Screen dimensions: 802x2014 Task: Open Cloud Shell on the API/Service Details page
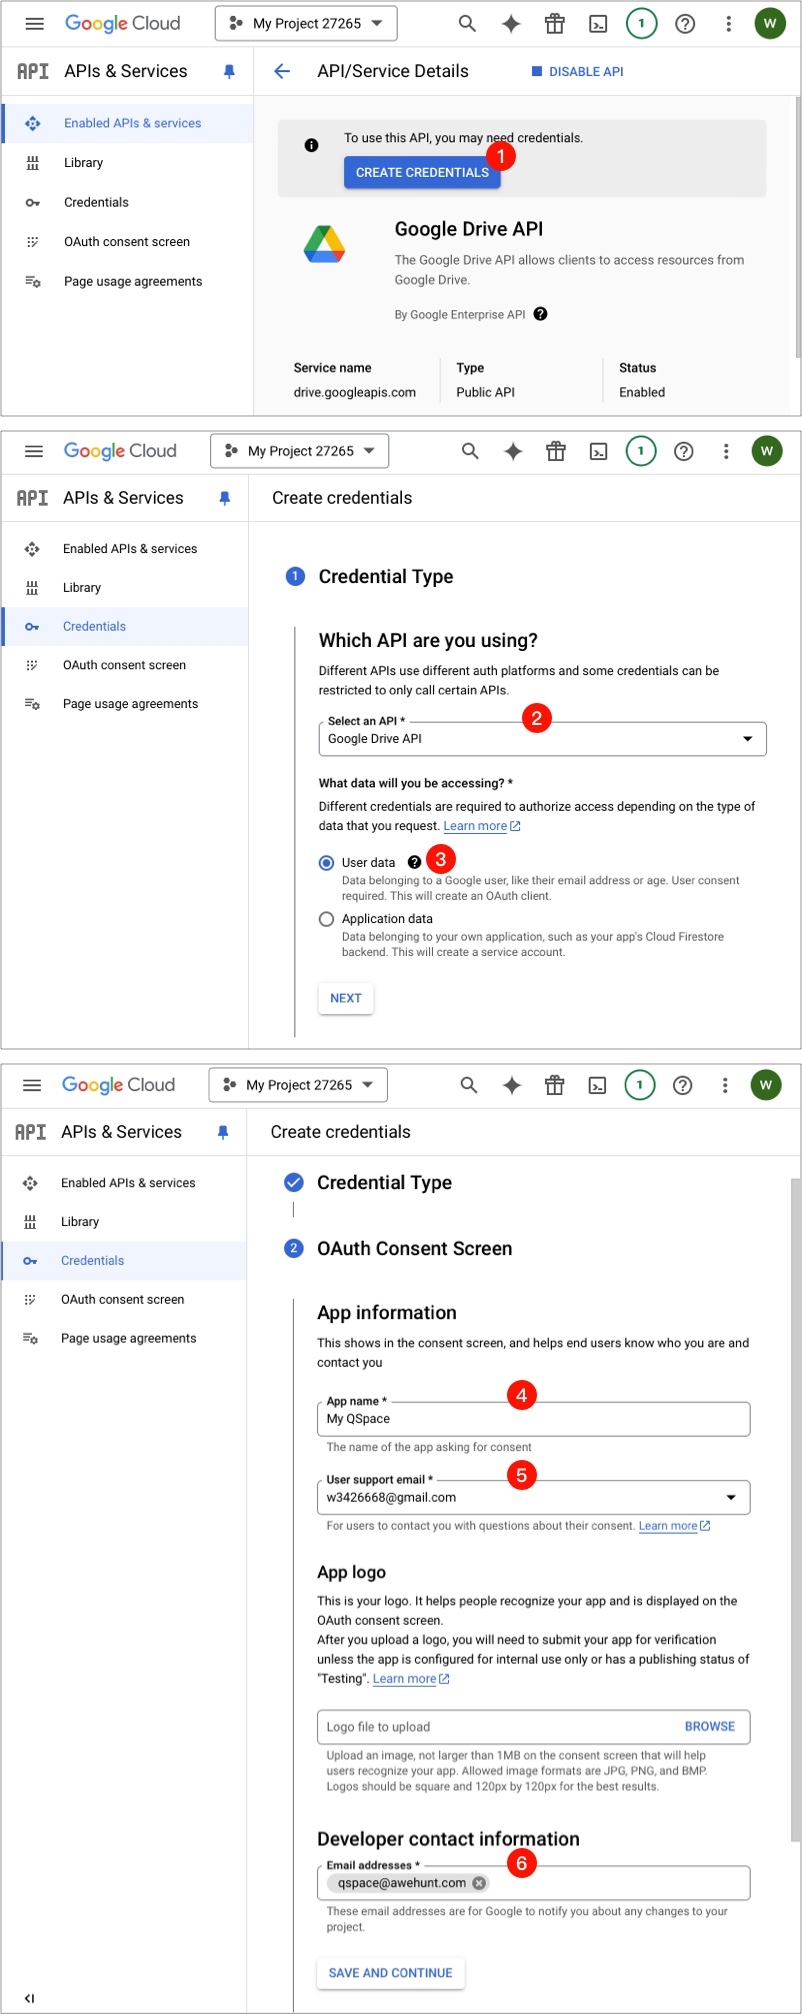[x=598, y=24]
